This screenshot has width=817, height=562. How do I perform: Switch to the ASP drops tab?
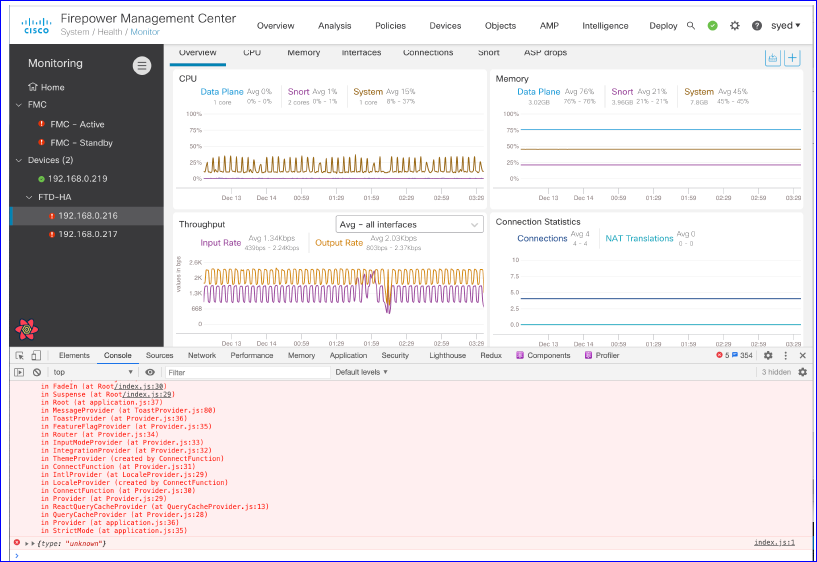[x=545, y=53]
